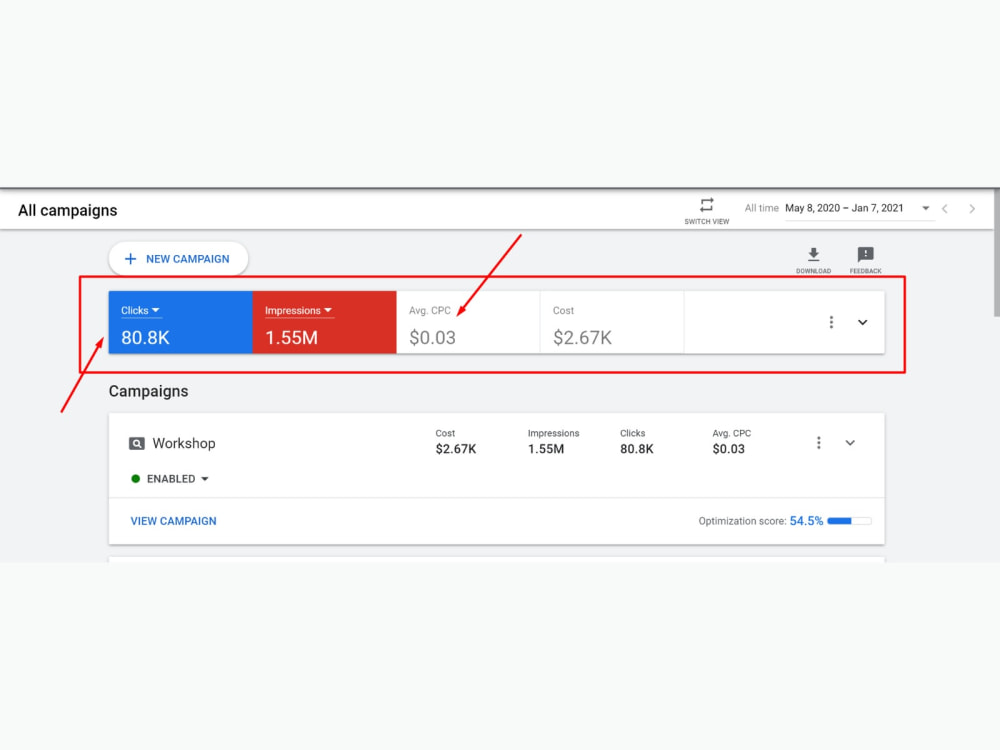This screenshot has width=1000, height=750.
Task: Click the NEW CAMPAIGN button
Action: pyautogui.click(x=178, y=259)
